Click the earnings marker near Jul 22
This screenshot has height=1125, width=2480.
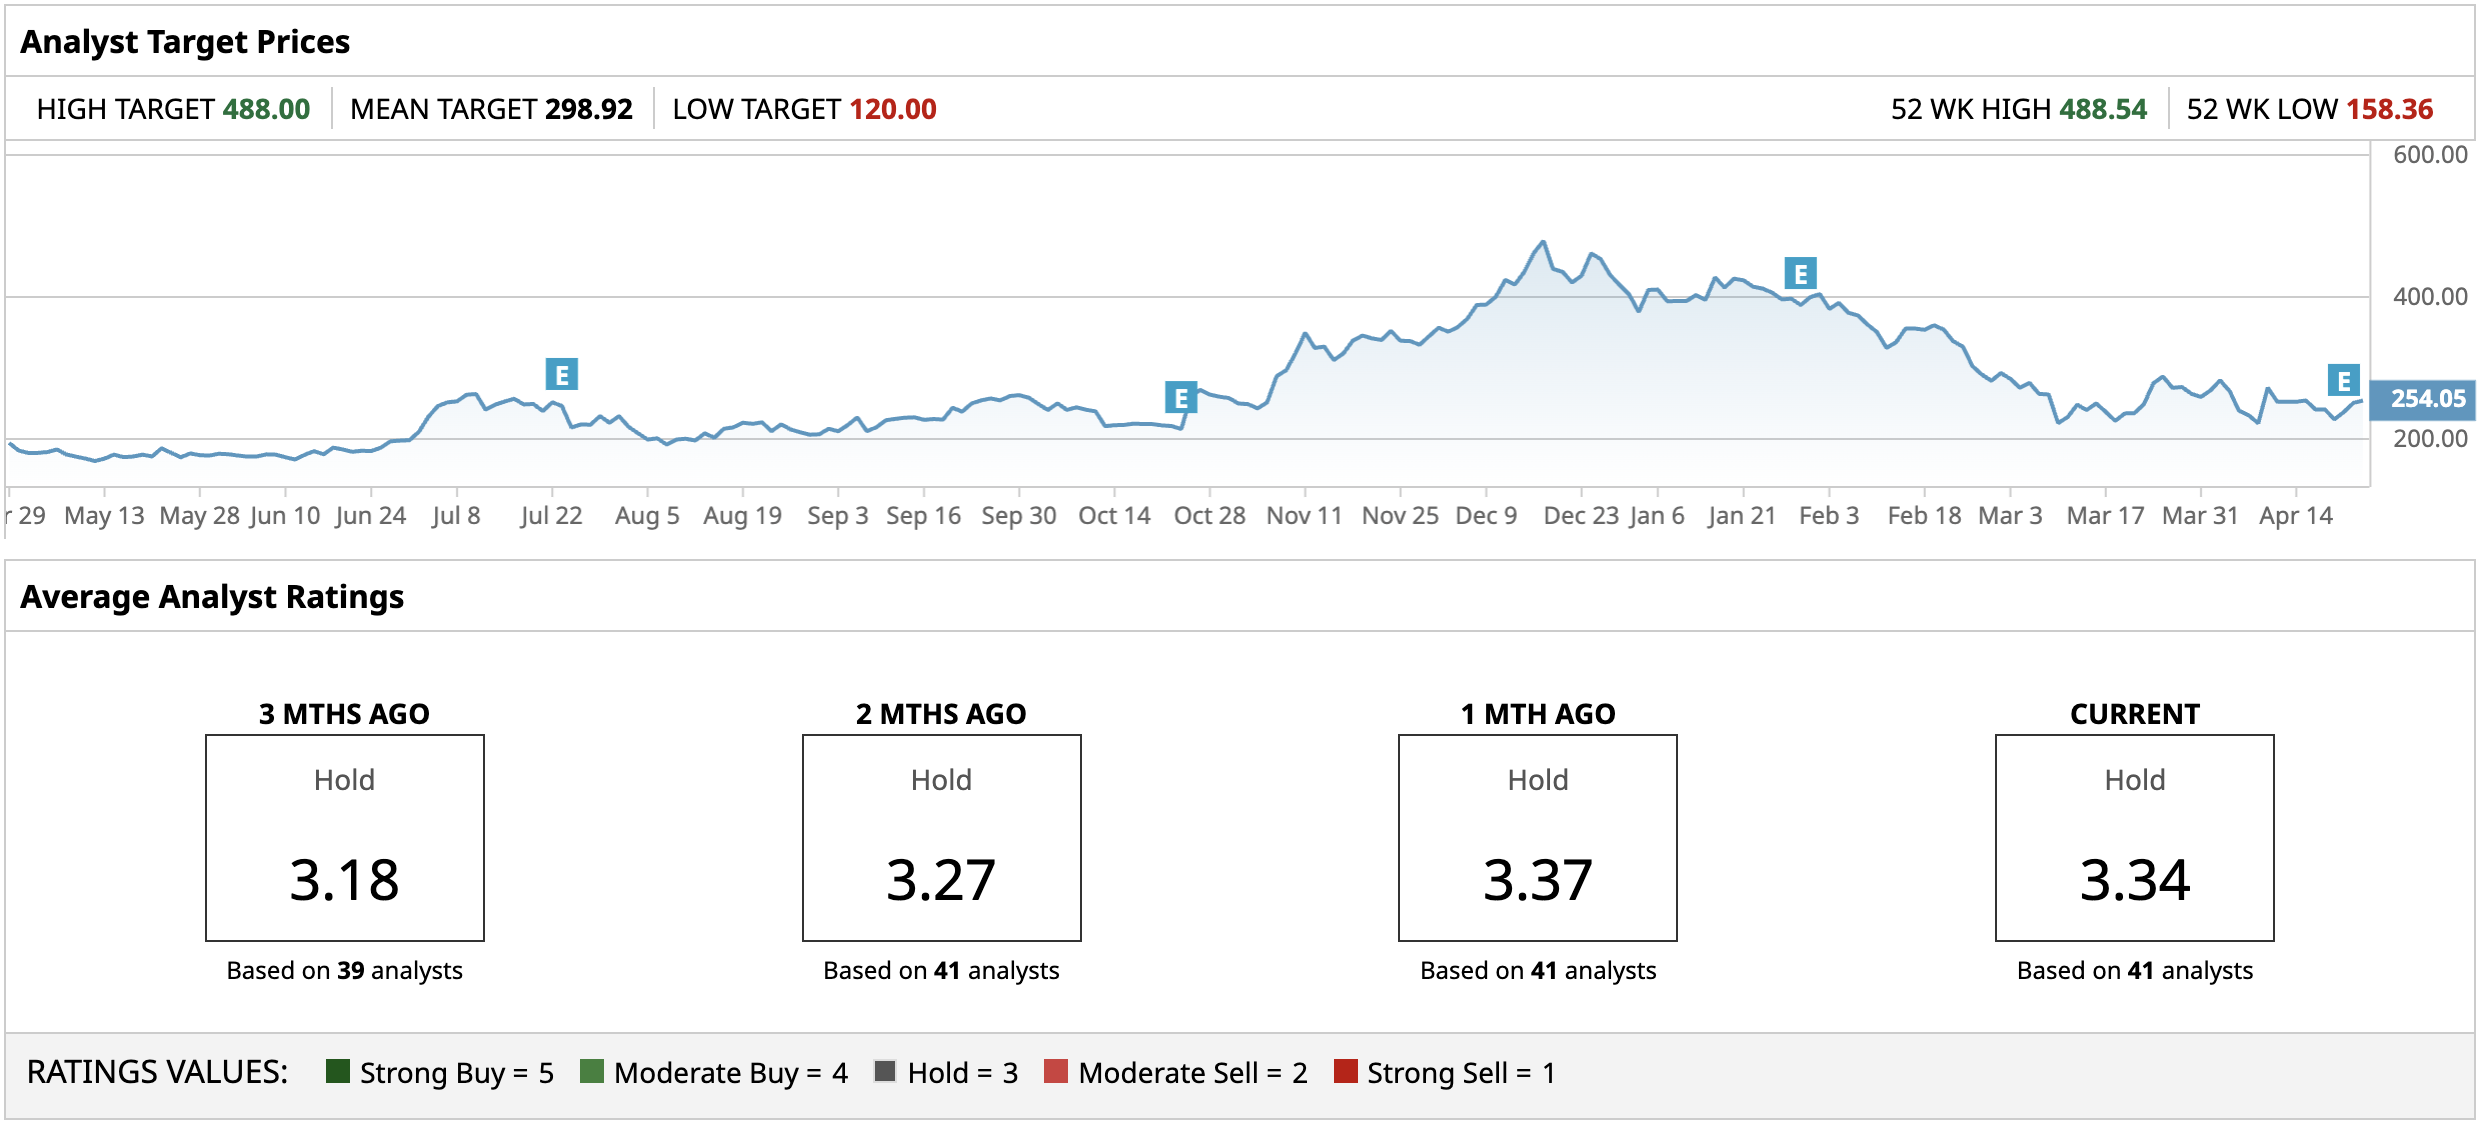[x=561, y=375]
